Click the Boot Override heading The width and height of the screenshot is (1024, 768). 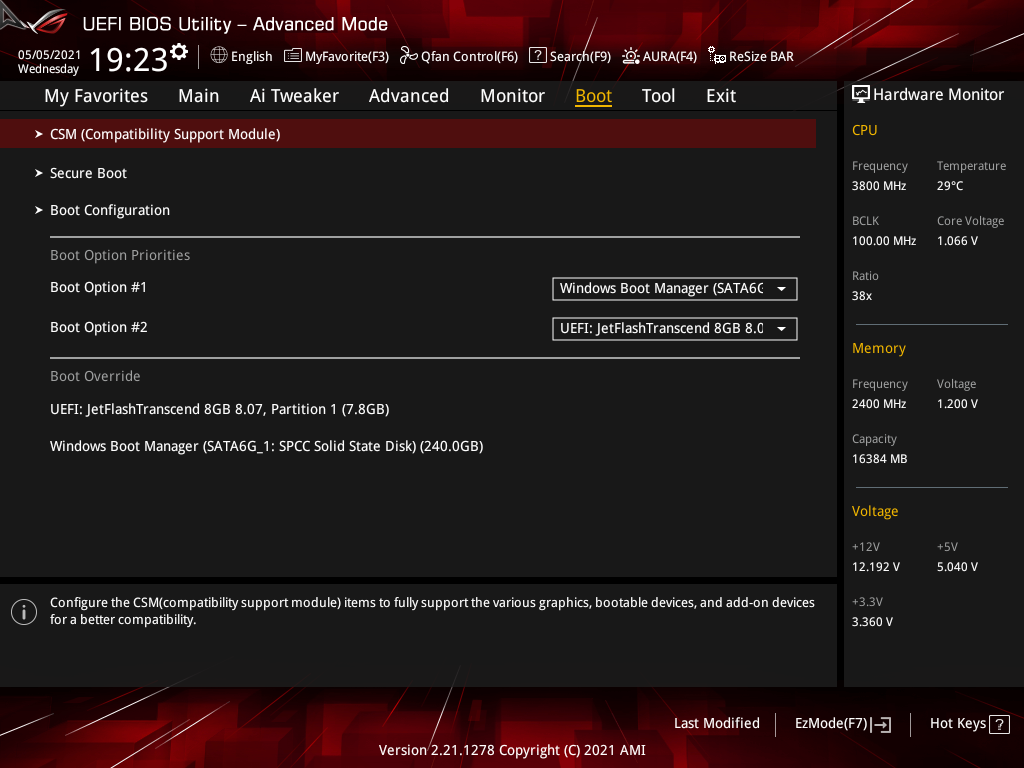click(x=95, y=376)
